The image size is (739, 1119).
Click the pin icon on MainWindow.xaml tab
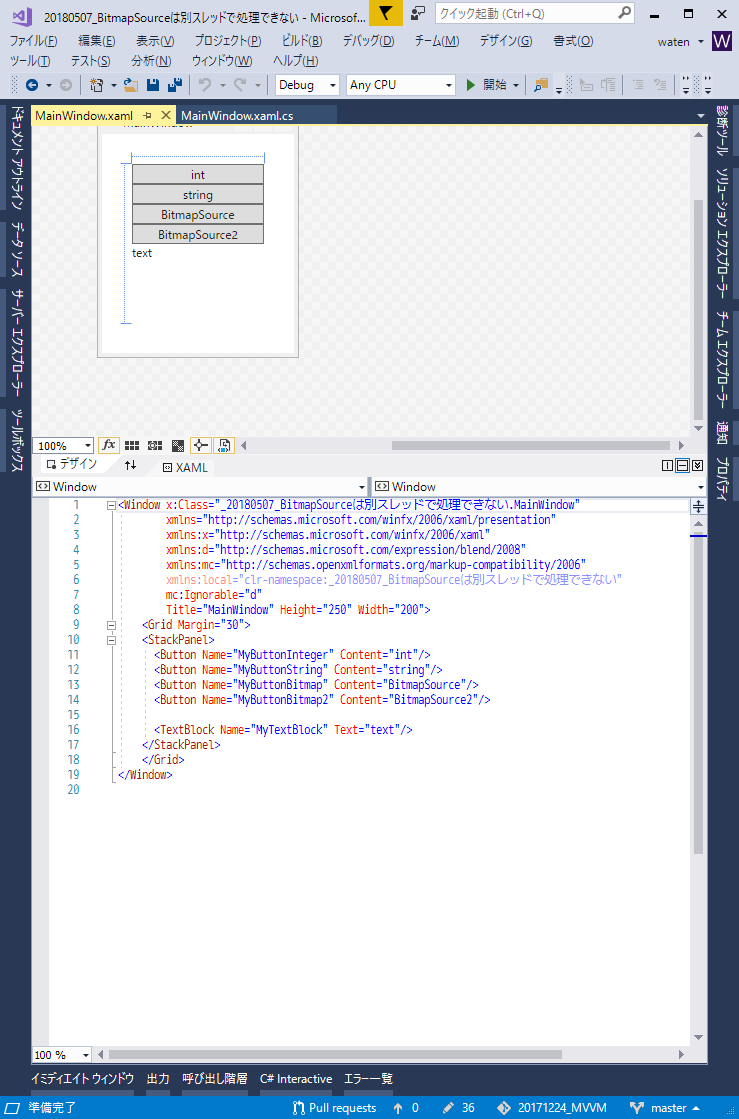pos(148,115)
